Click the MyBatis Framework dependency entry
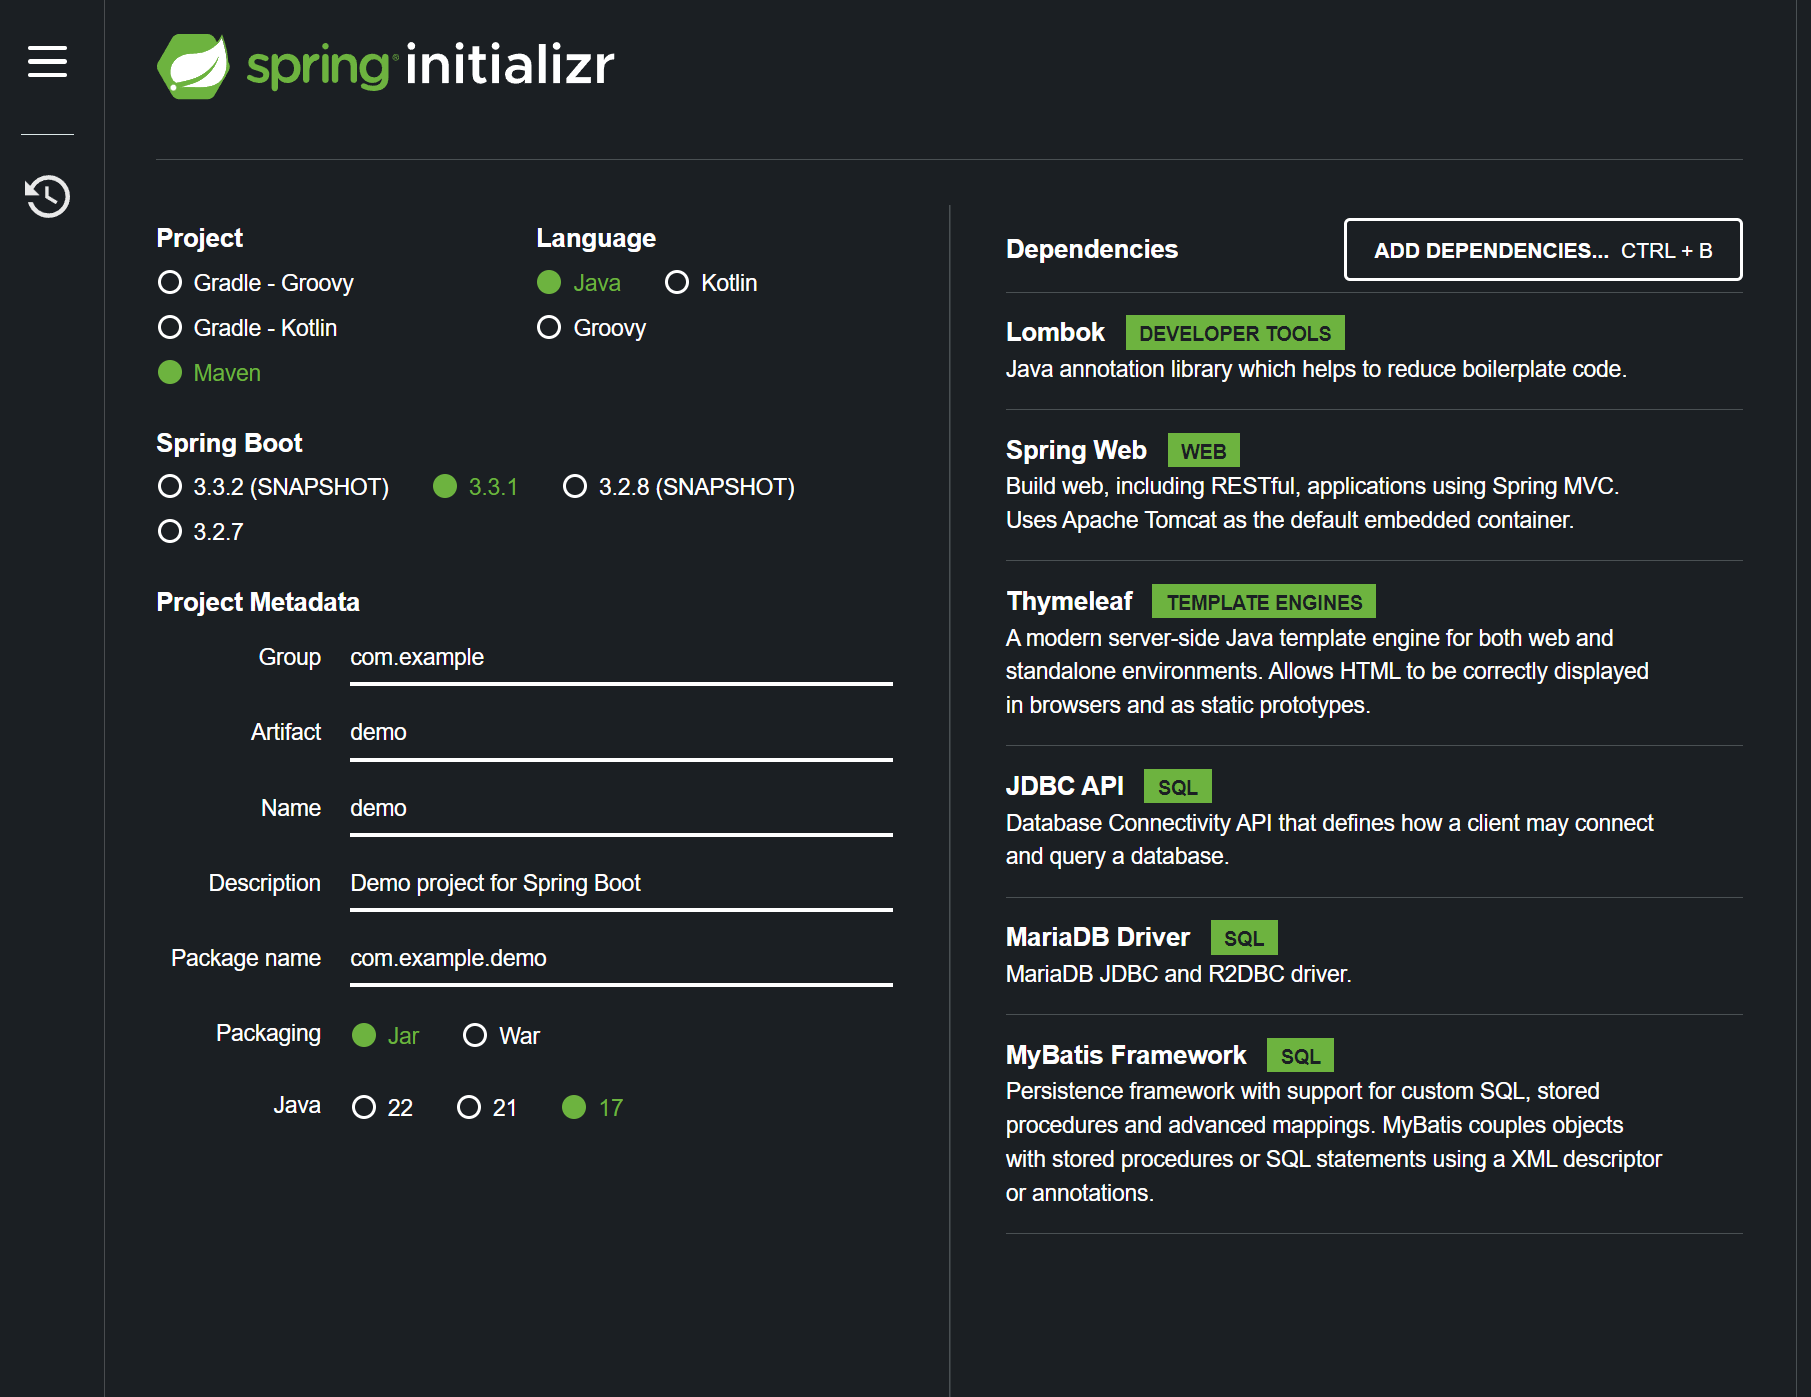The image size is (1811, 1397). click(x=1125, y=1054)
